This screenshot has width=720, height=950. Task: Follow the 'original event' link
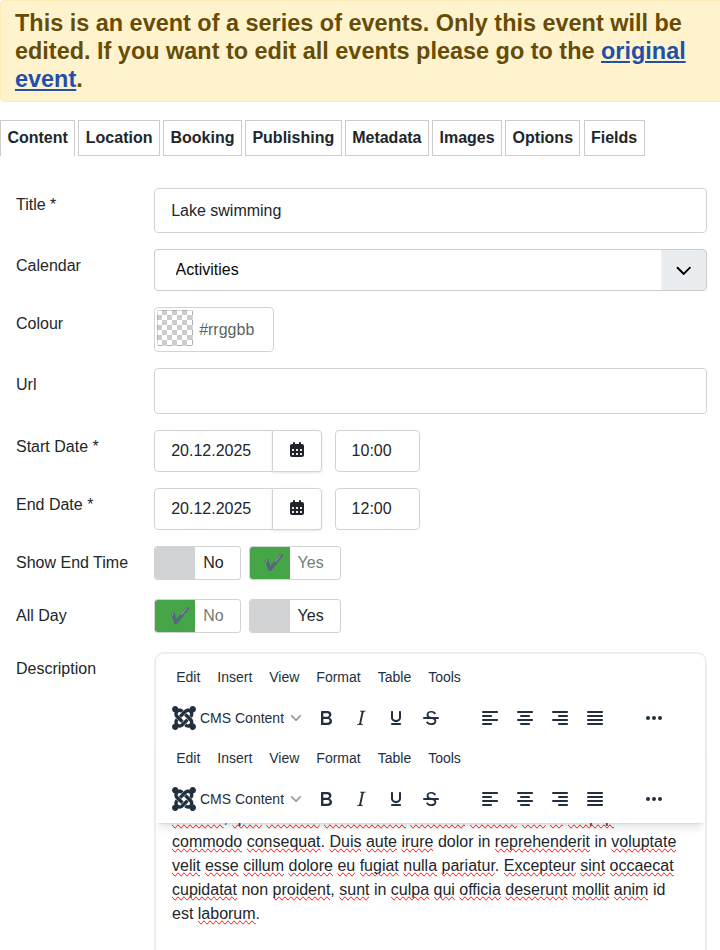pos(643,51)
